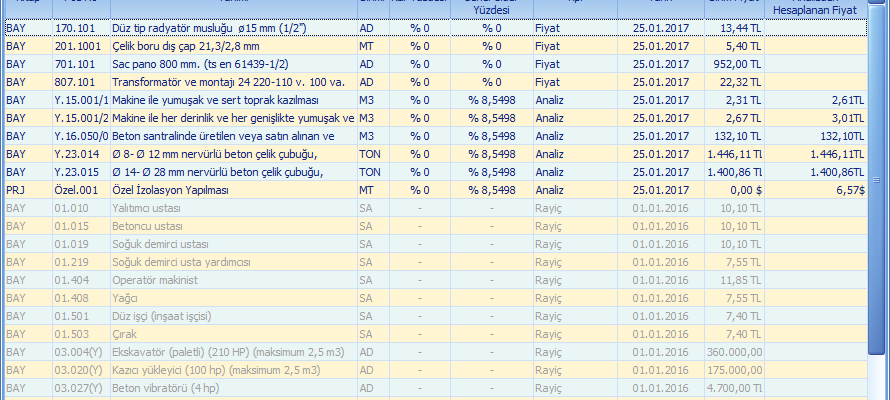
Task: Click the scrollbar down arrow
Action: click(x=880, y=391)
